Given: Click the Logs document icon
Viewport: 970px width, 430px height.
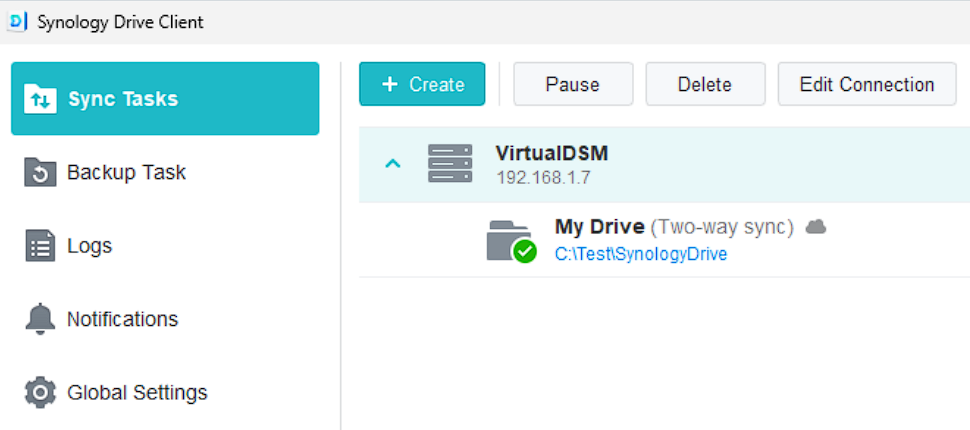Looking at the screenshot, I should click(x=40, y=246).
